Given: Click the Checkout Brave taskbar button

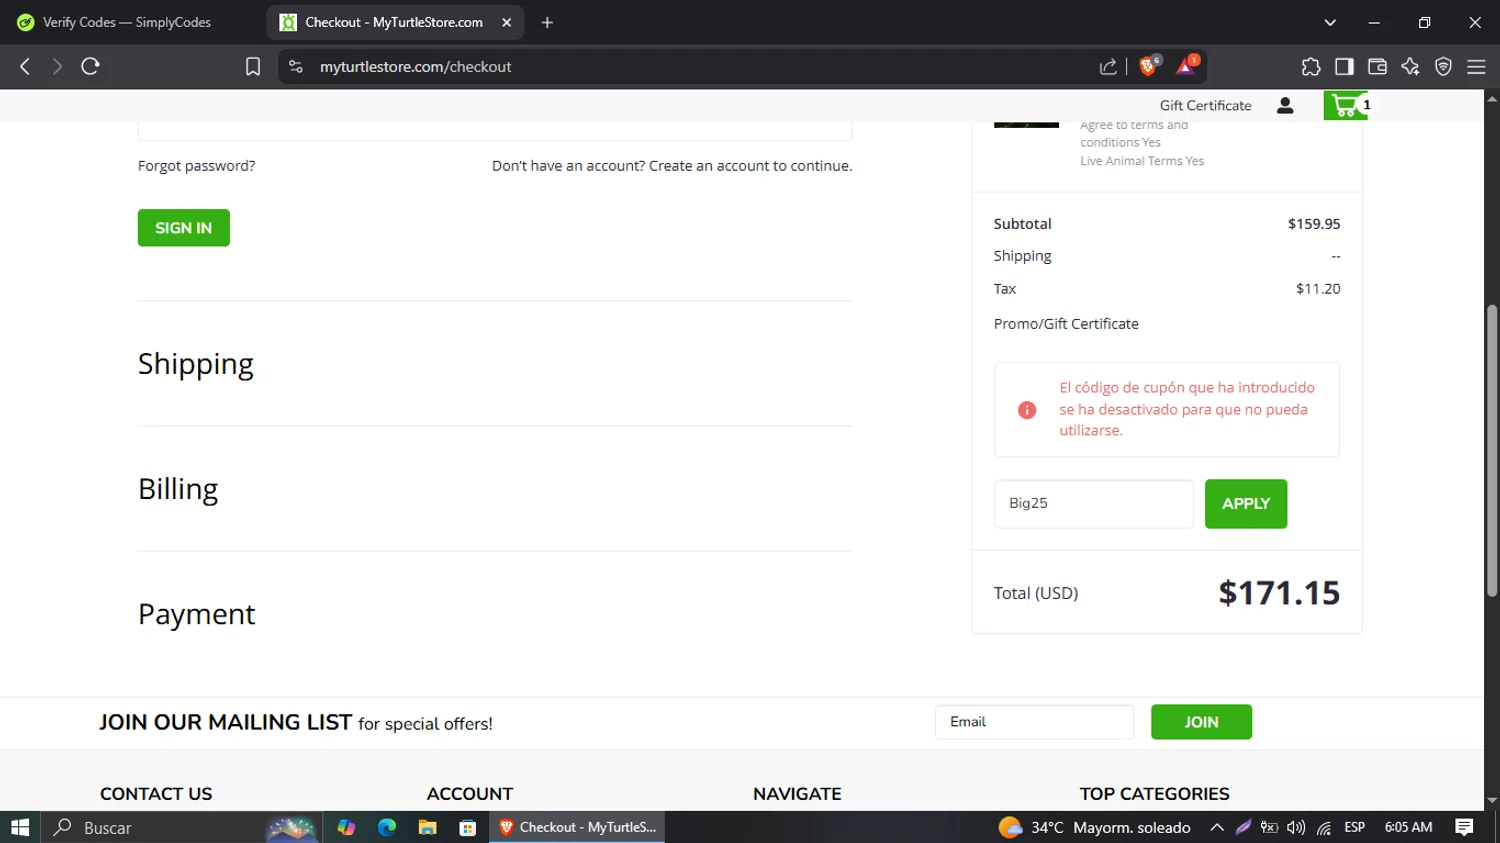Looking at the screenshot, I should click(577, 827).
